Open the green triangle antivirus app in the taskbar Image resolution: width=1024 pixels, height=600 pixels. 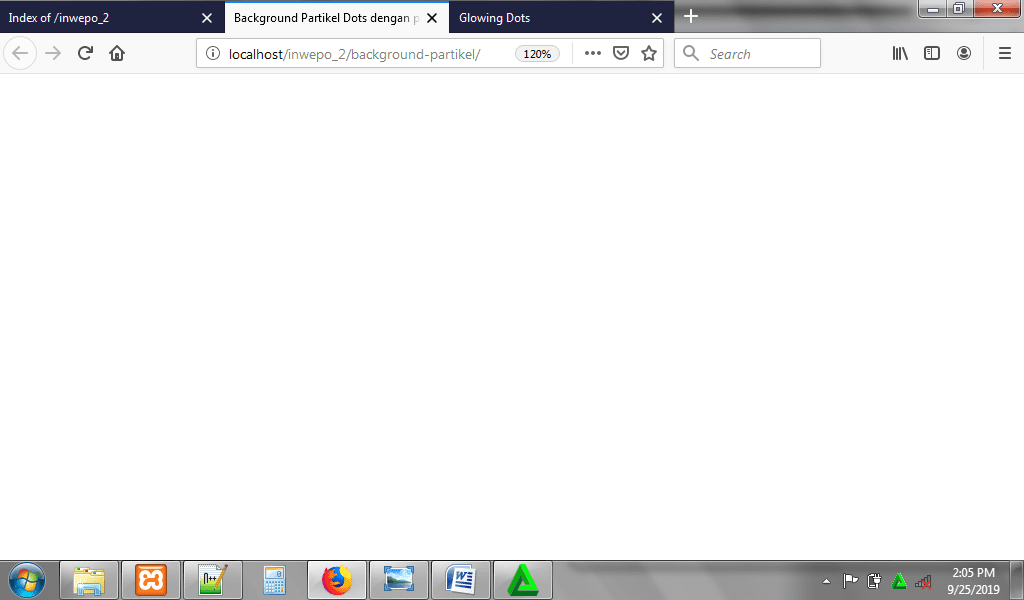[x=523, y=580]
